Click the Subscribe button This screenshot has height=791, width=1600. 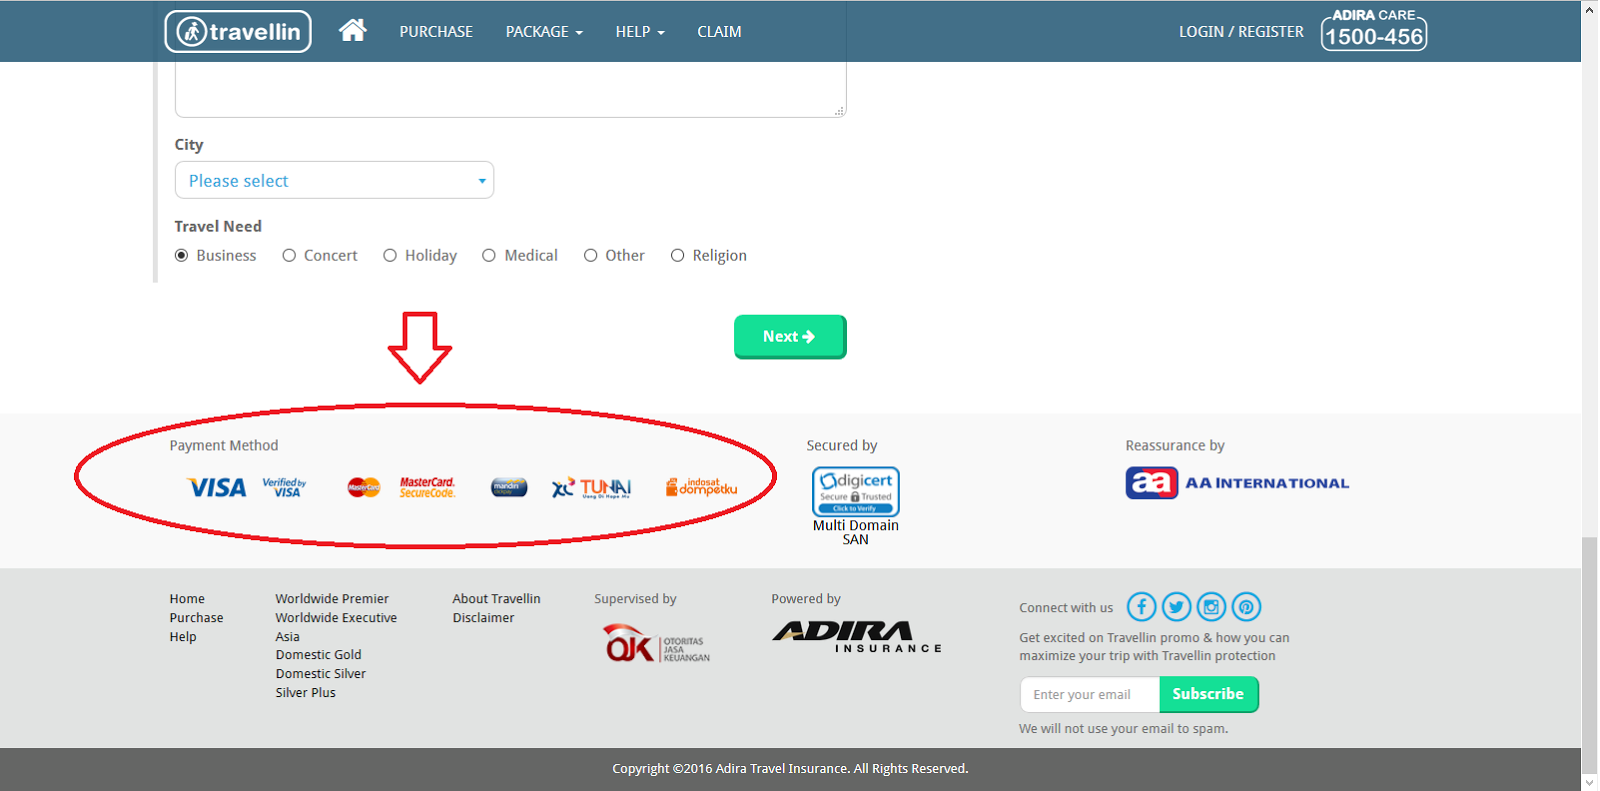point(1209,695)
